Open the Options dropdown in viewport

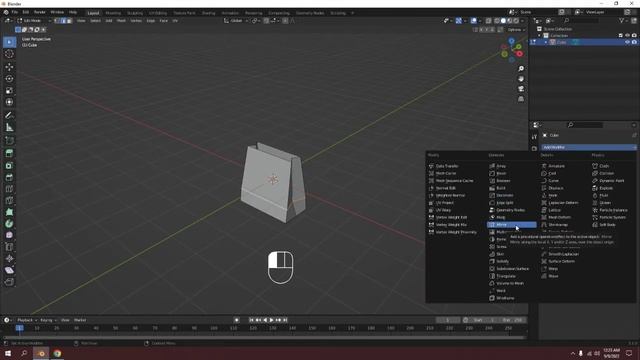516,30
